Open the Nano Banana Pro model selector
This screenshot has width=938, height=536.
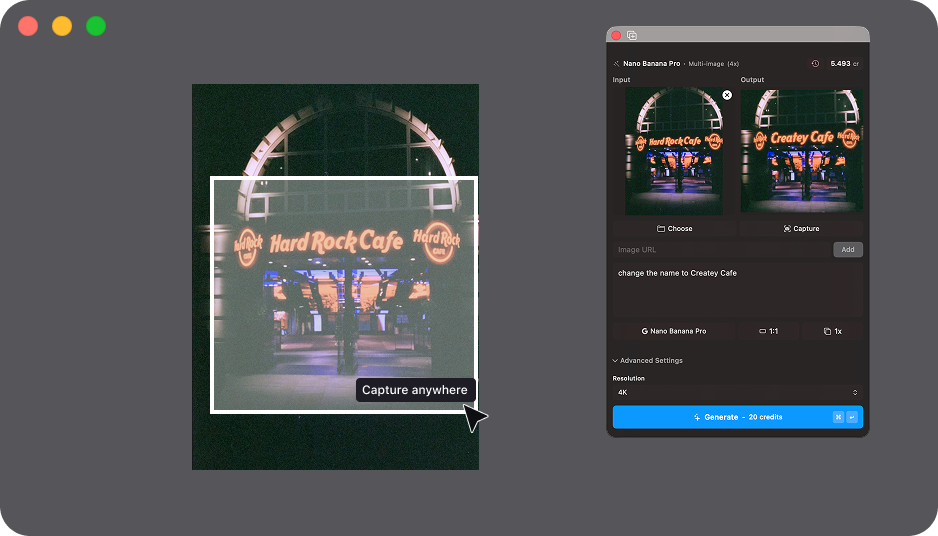(674, 331)
